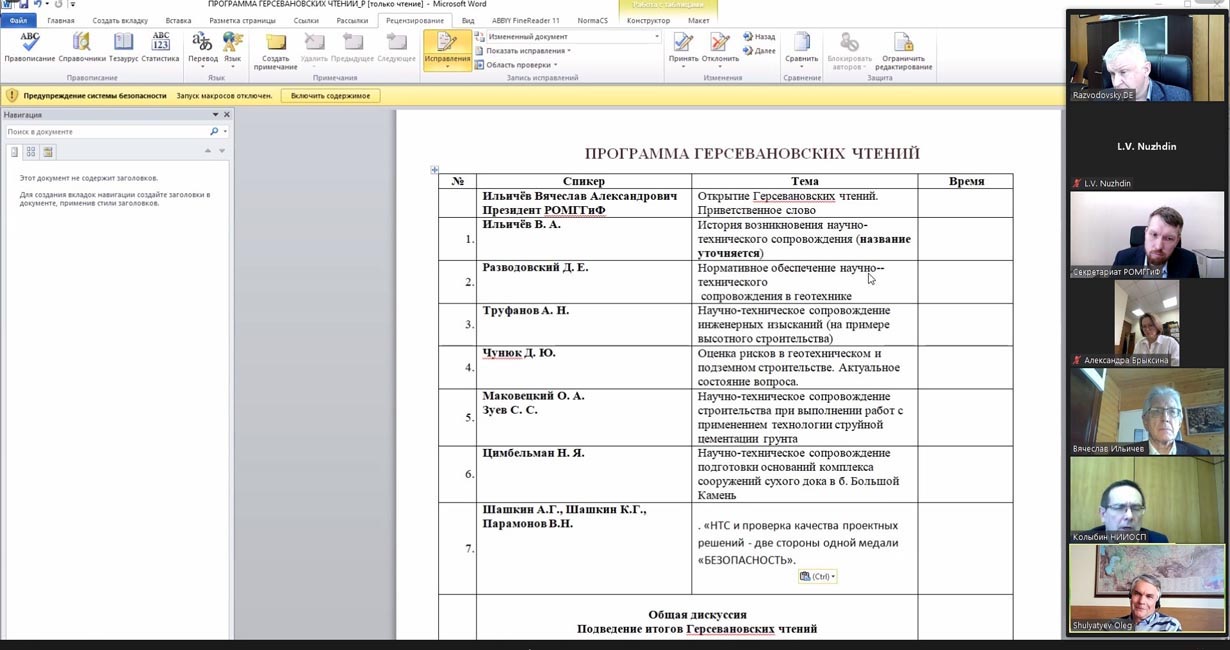Image resolution: width=1230 pixels, height=650 pixels.
Task: Switch to the Главная ribbon tab
Action: point(61,20)
